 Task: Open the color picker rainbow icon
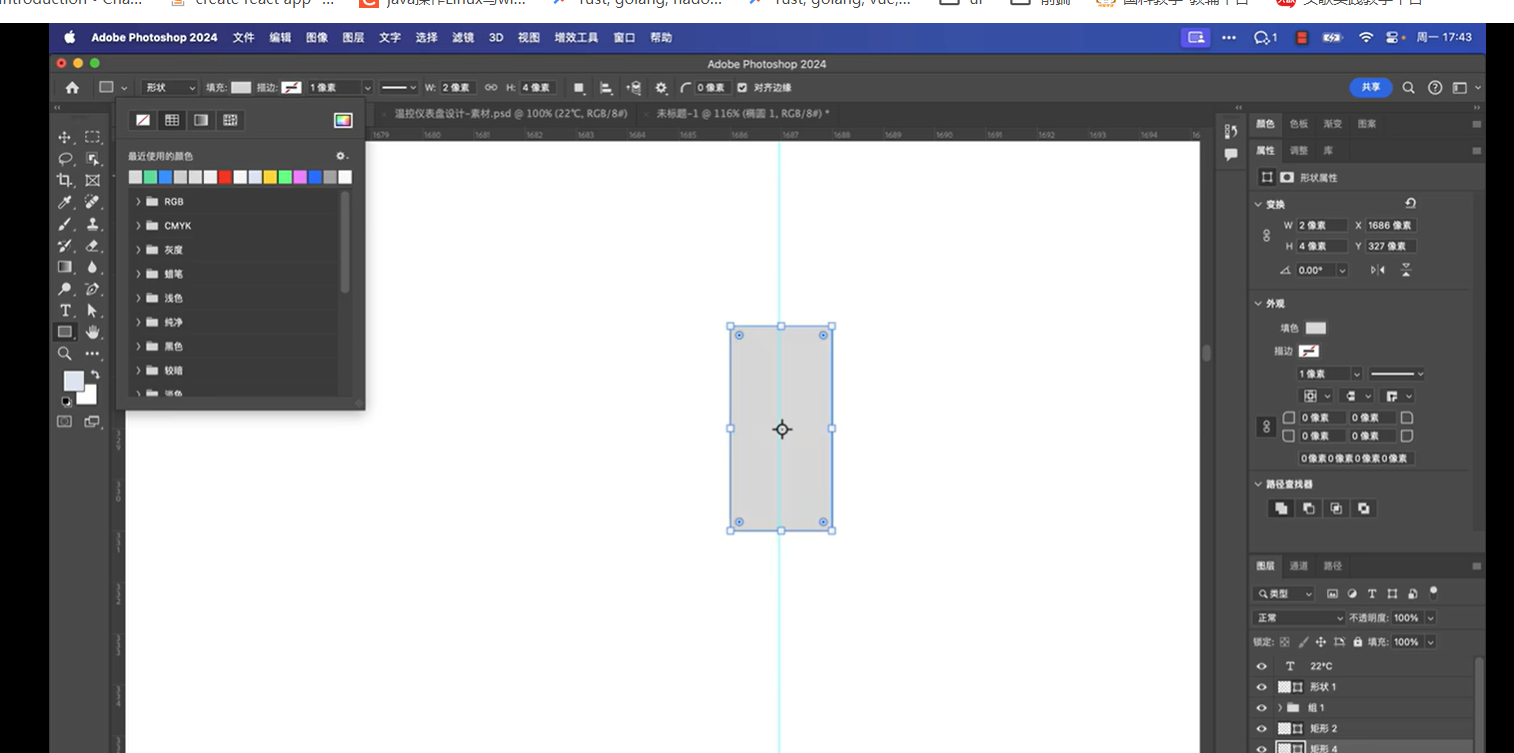[343, 120]
